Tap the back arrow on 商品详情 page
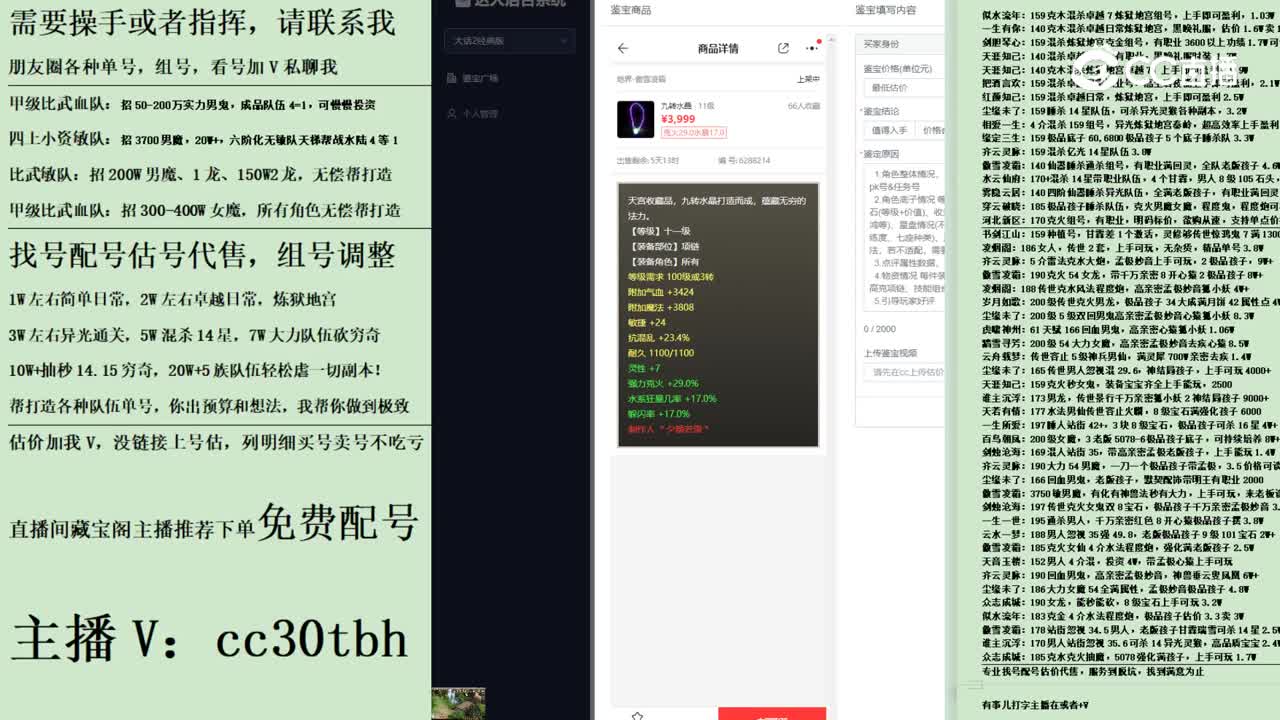This screenshot has height=720, width=1280. coord(622,48)
